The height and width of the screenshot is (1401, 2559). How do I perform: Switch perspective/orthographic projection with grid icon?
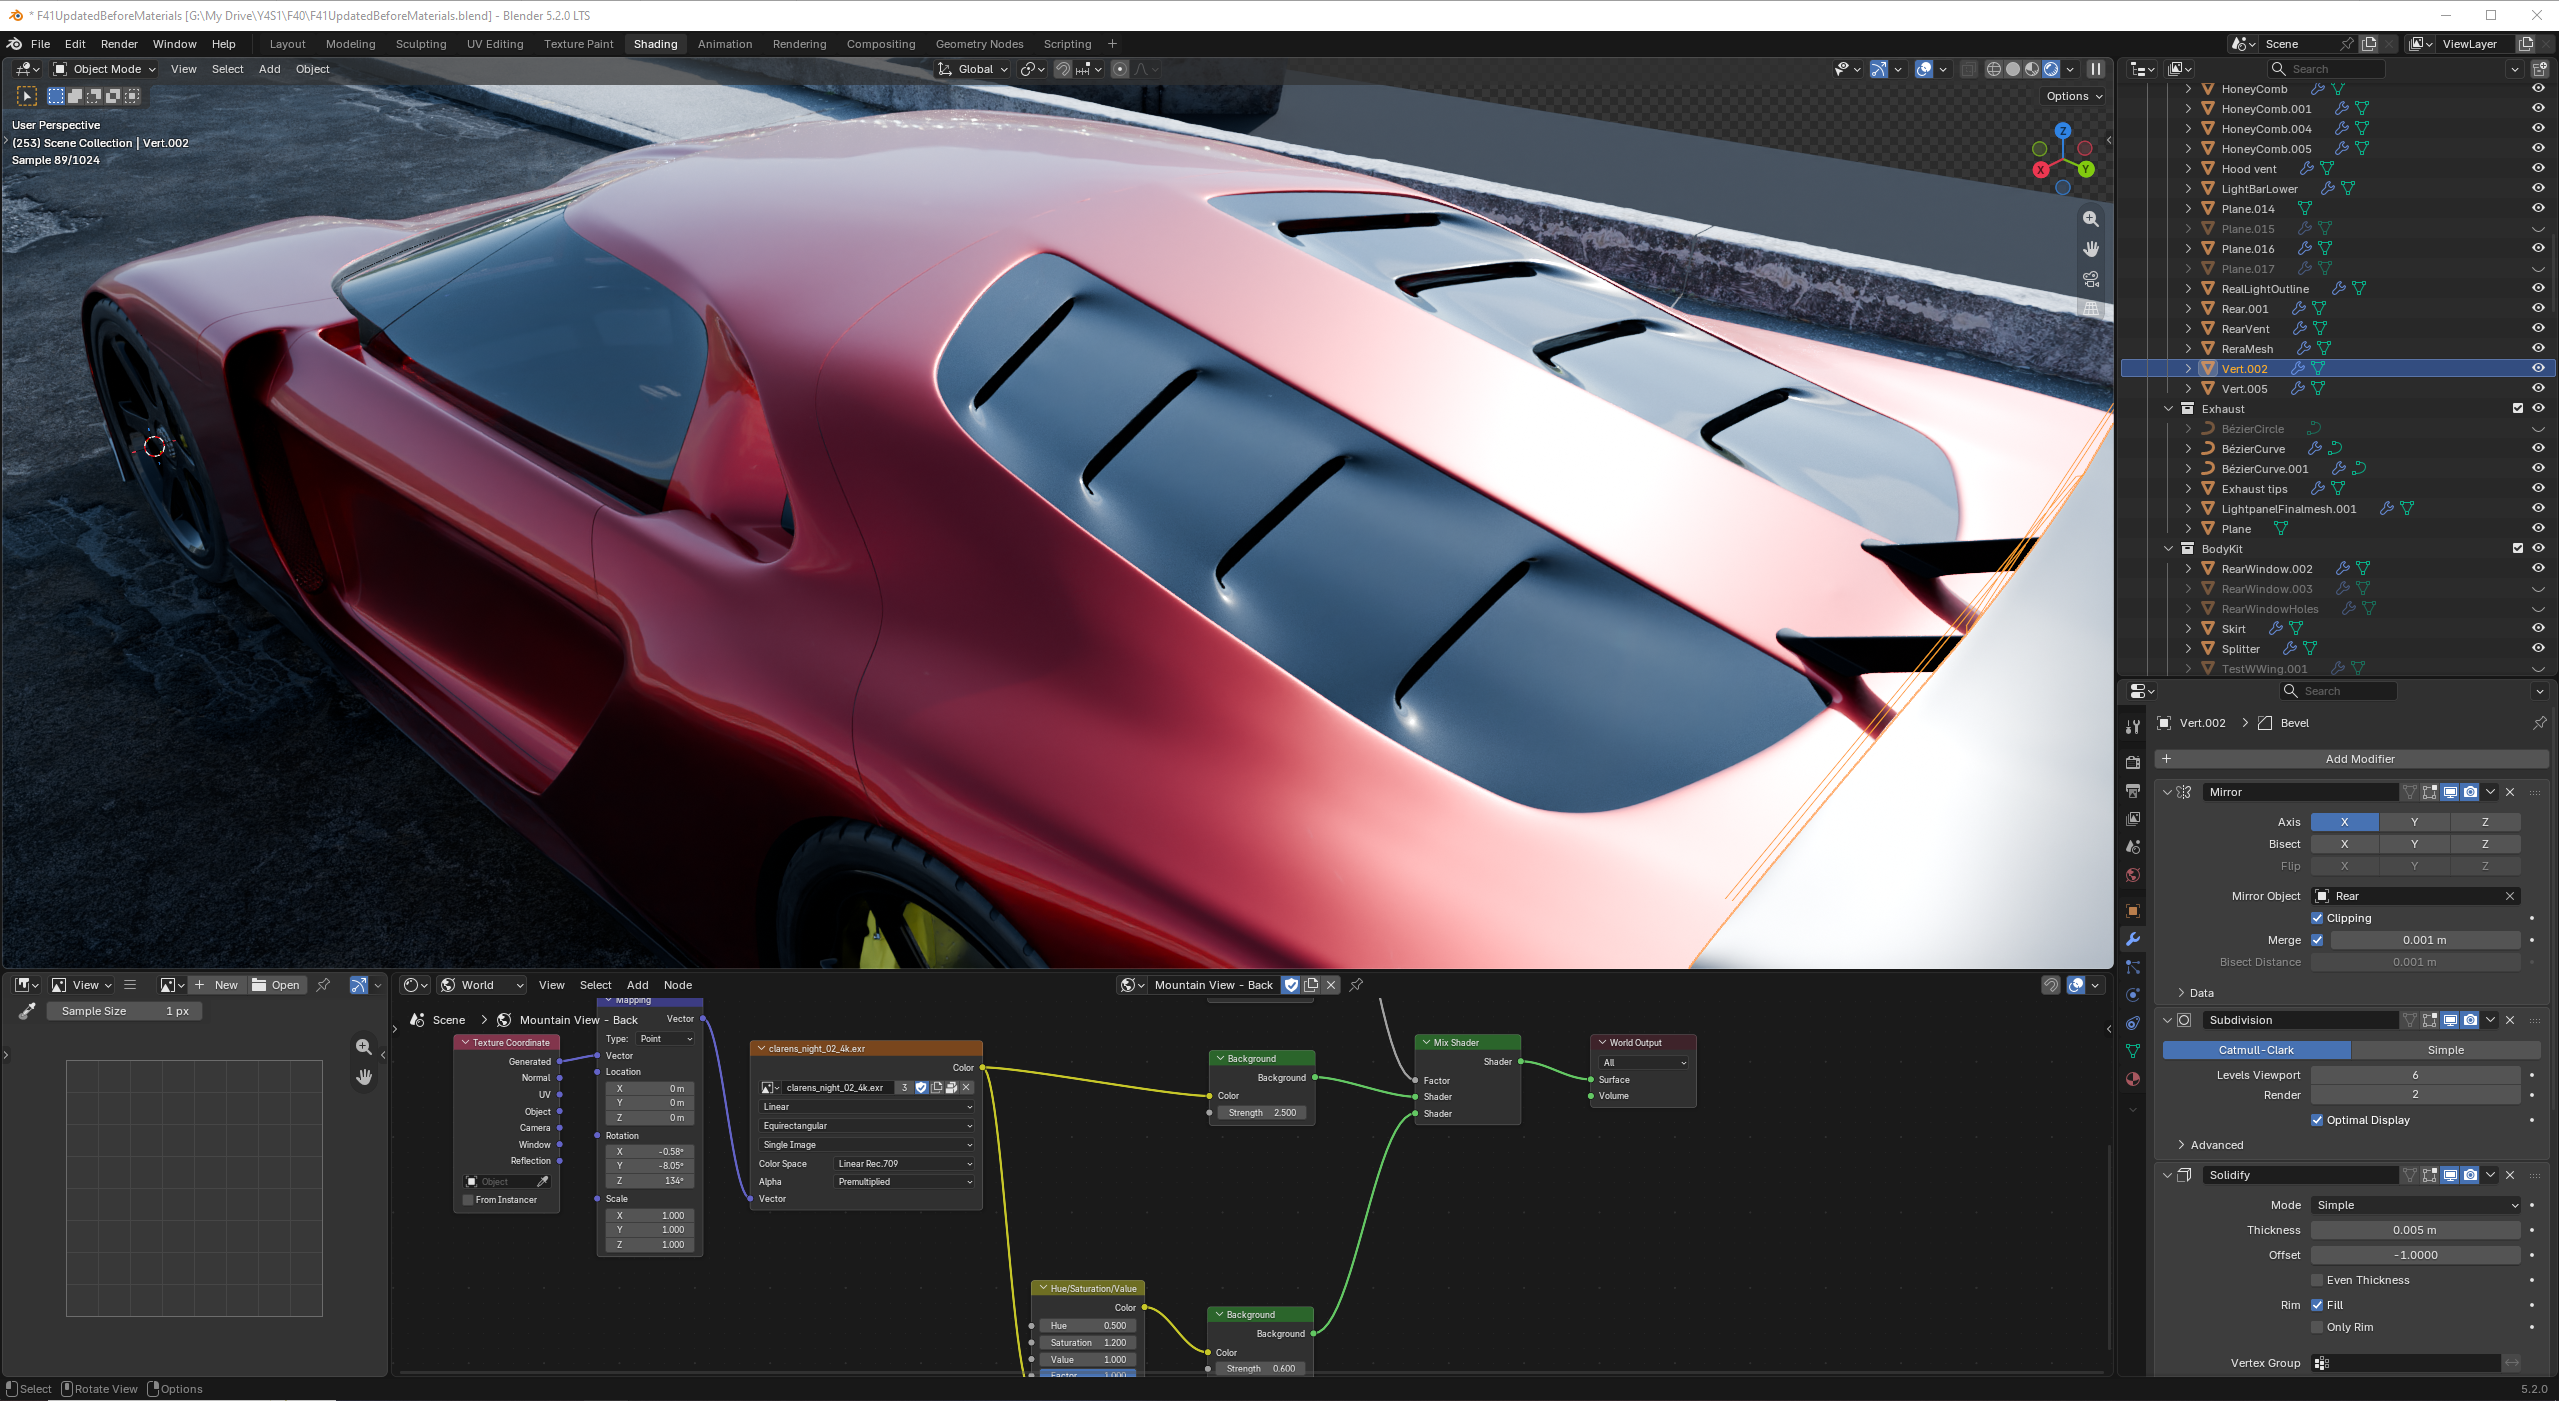[2091, 309]
